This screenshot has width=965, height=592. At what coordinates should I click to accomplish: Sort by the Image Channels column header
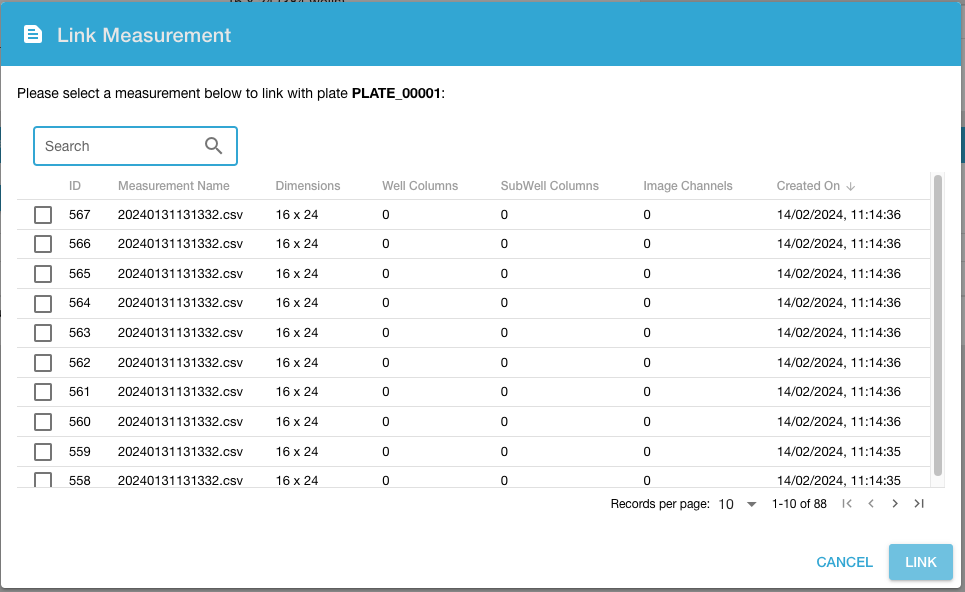point(687,186)
